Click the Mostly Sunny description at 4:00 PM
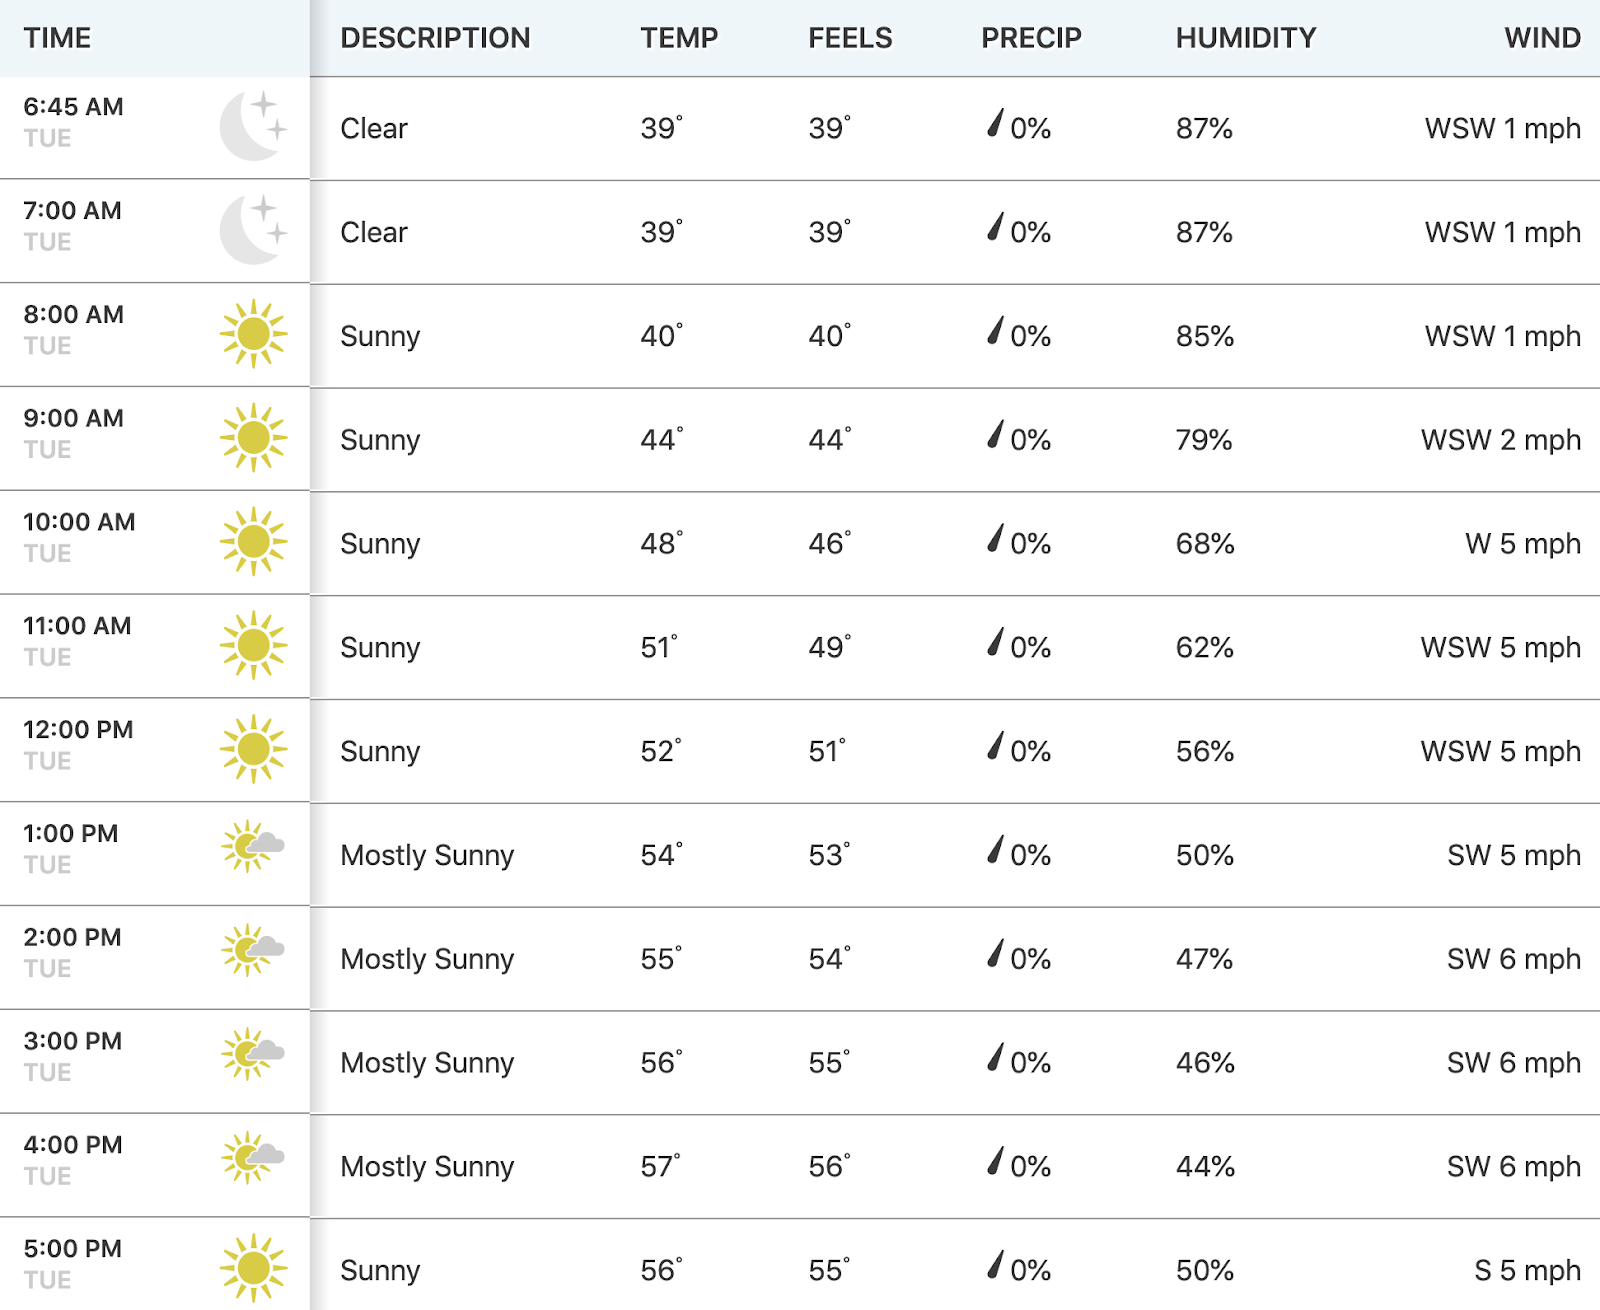The image size is (1600, 1310). click(x=427, y=1167)
